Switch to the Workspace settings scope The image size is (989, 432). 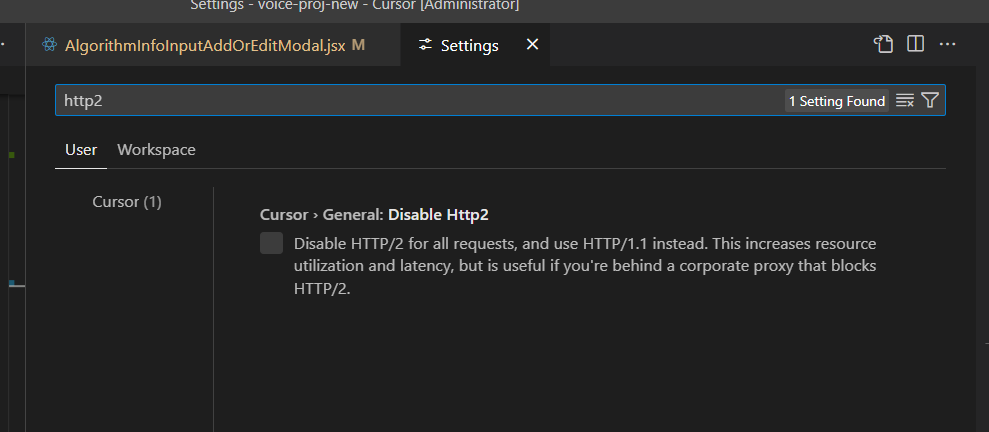[x=156, y=150]
